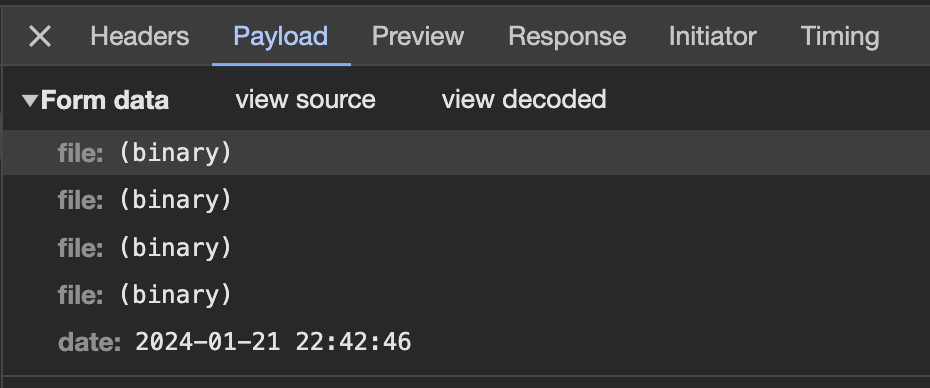This screenshot has width=930, height=388.
Task: Close the request details panel
Action: tap(40, 37)
